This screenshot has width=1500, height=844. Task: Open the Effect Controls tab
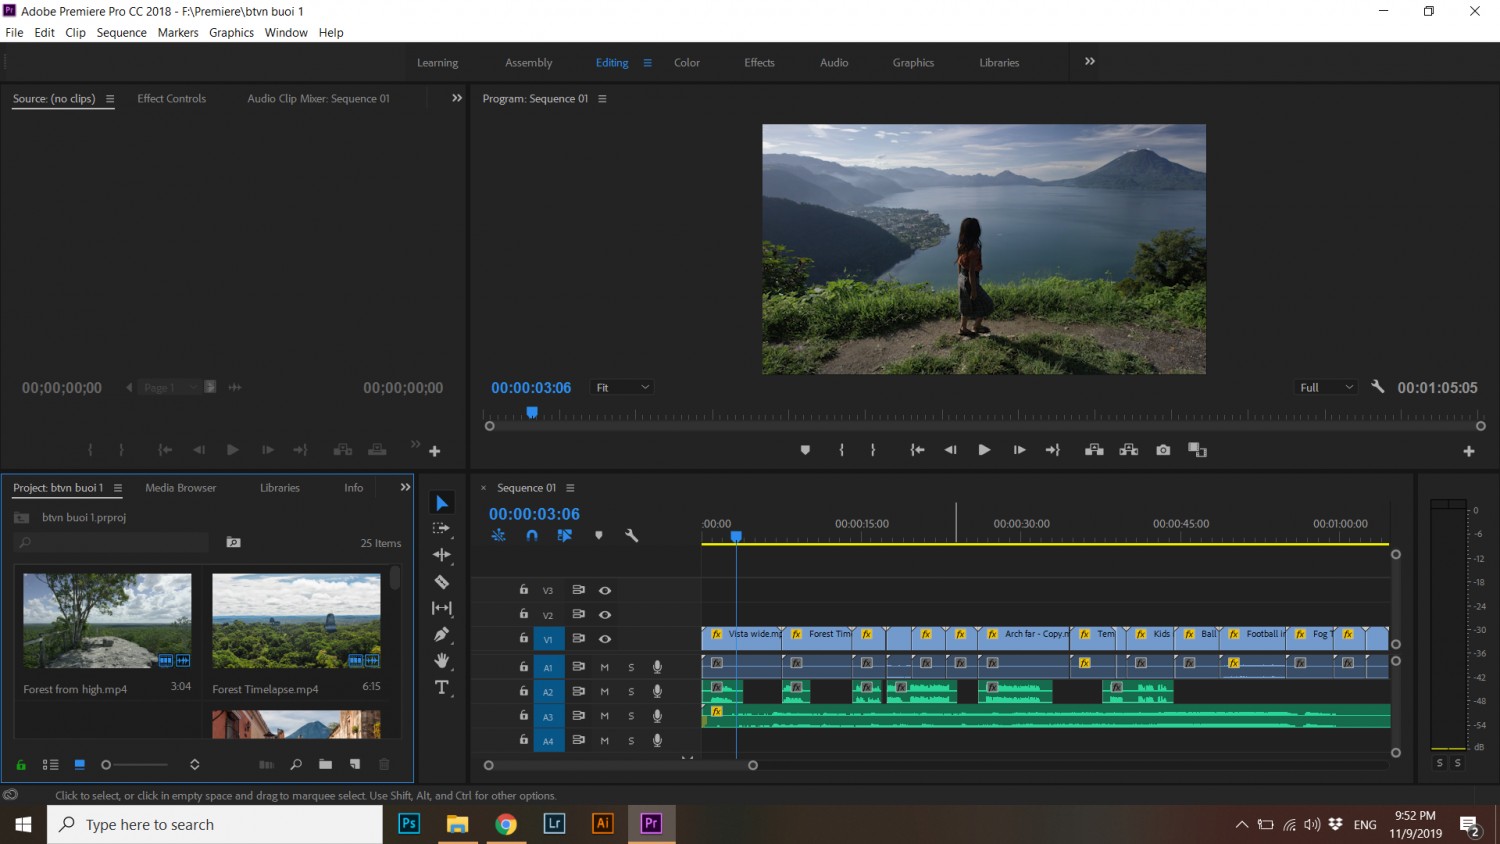click(x=171, y=98)
